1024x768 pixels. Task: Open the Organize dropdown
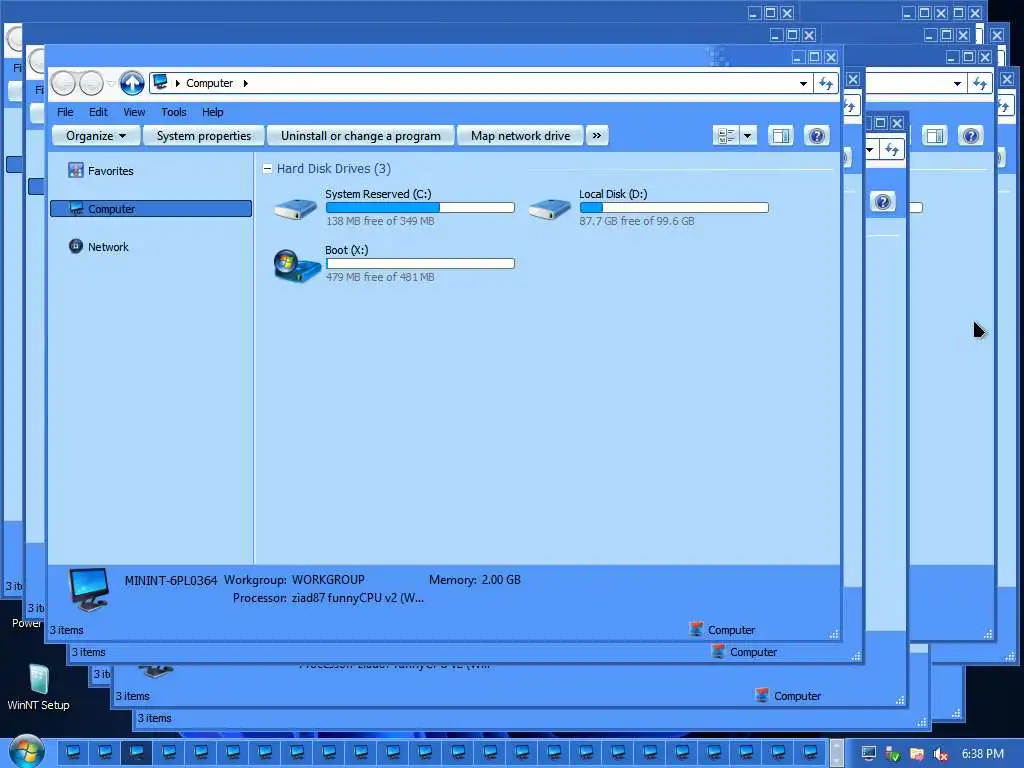[96, 136]
